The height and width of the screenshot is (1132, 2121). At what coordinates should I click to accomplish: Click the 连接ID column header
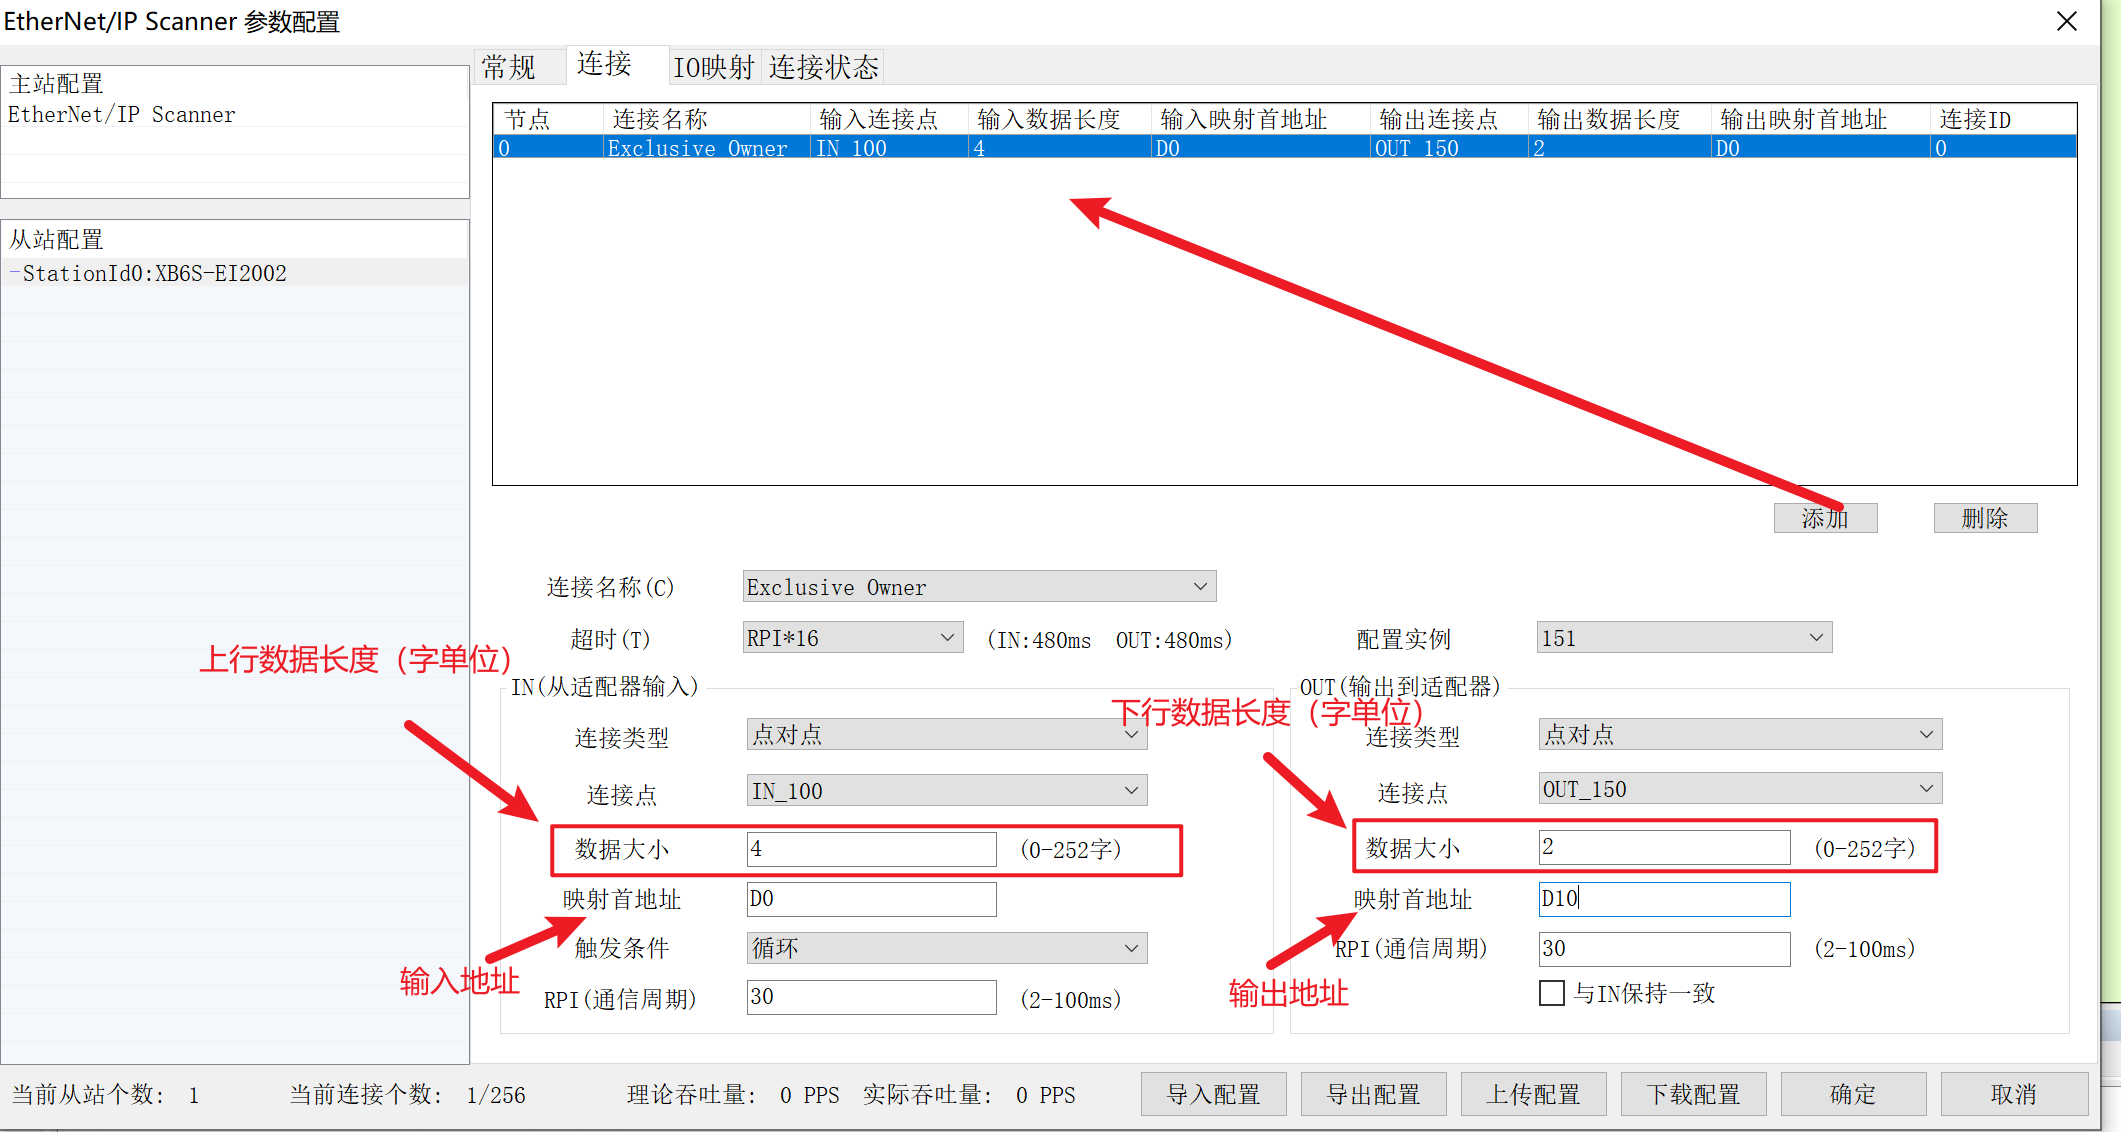point(2003,120)
